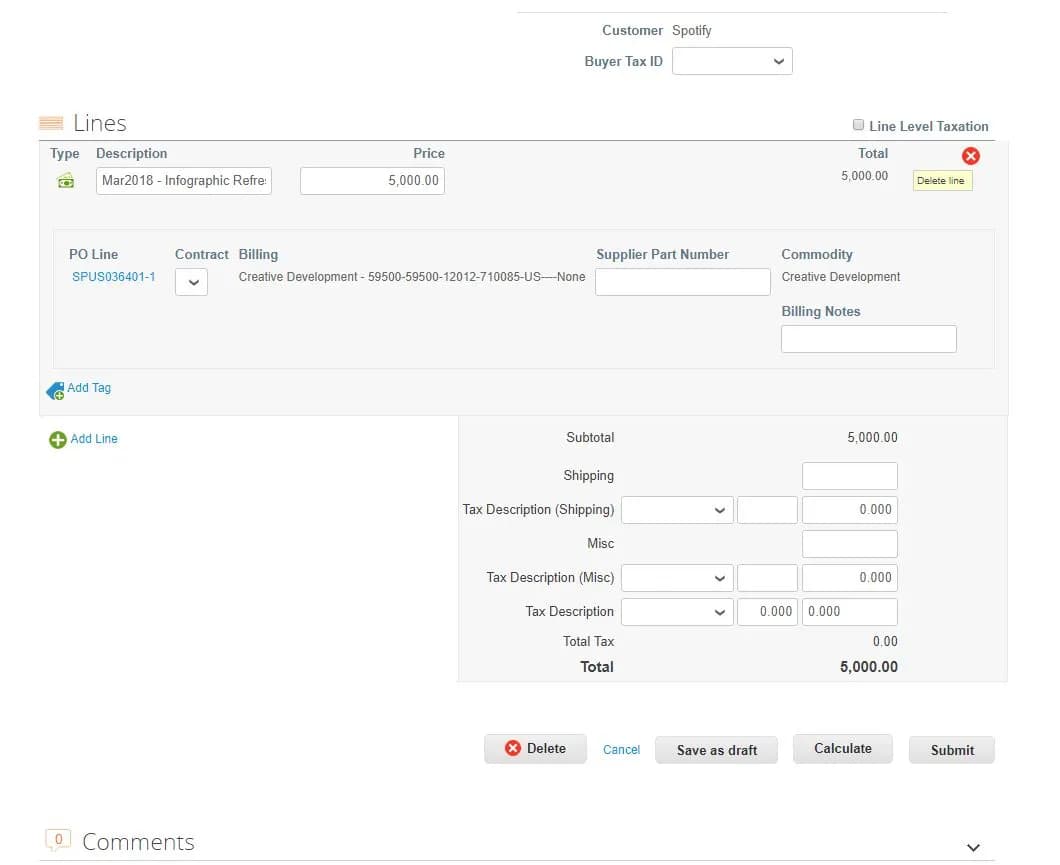Click the green invoice line Type icon

64,180
